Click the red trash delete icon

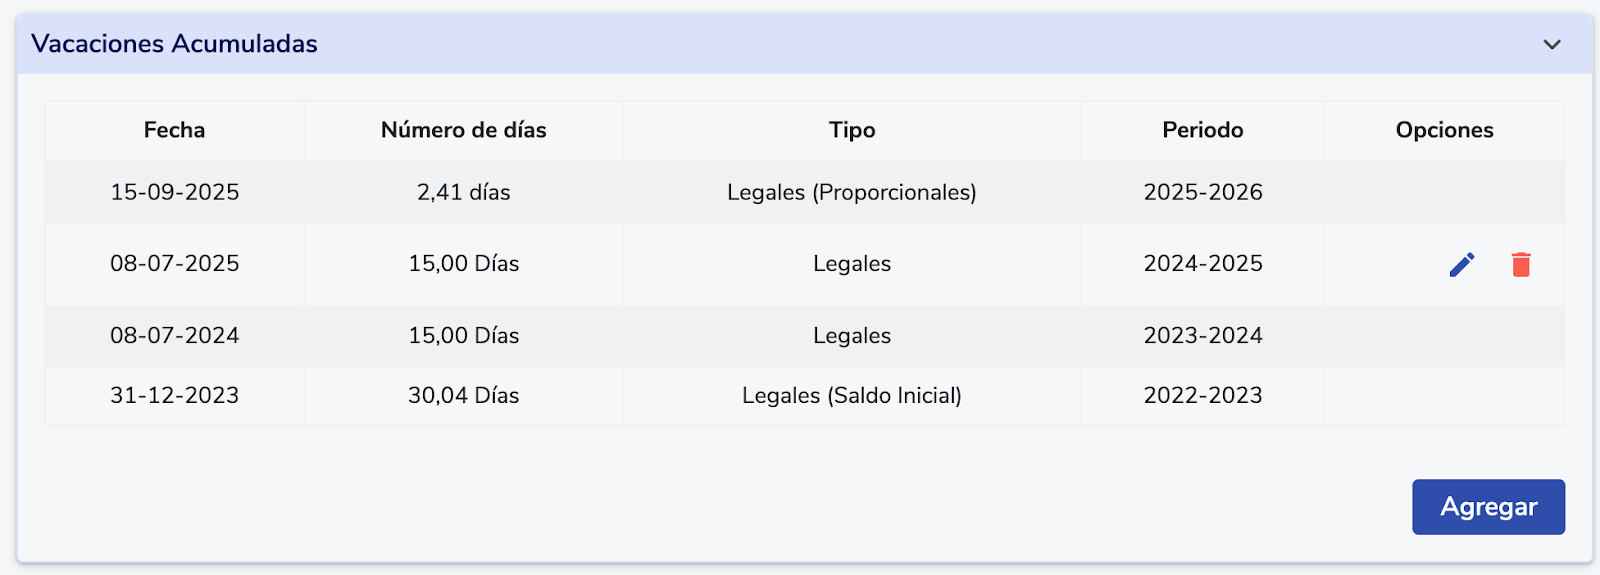click(1521, 264)
